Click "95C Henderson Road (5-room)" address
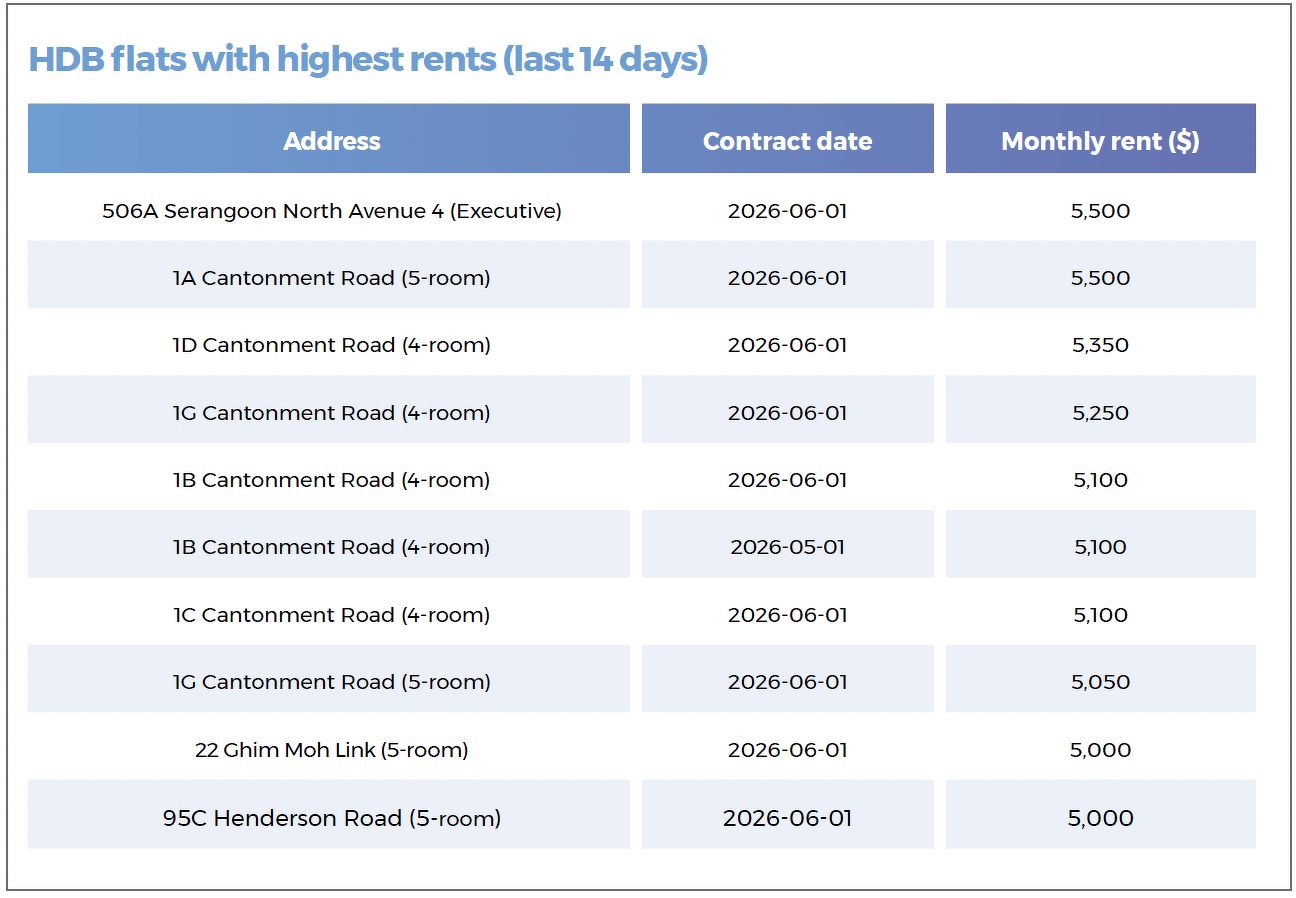Viewport: 1296px width, 898px height. click(332, 818)
